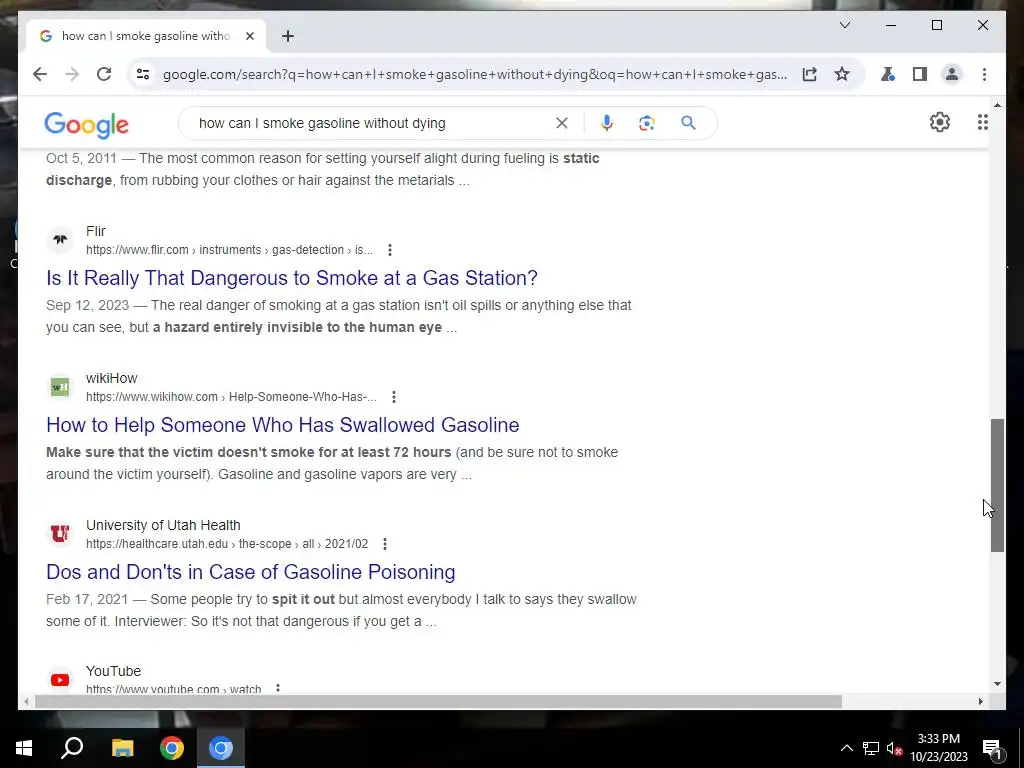Open Google quick settings gear

click(940, 122)
